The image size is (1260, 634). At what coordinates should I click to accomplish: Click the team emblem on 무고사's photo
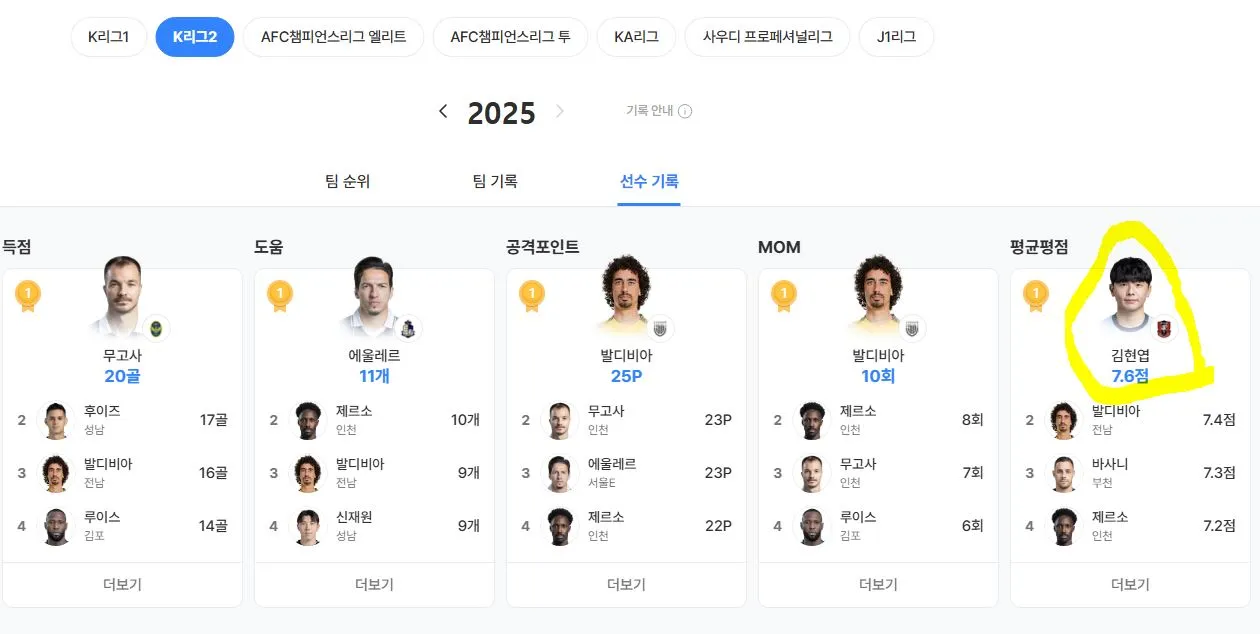coord(157,328)
